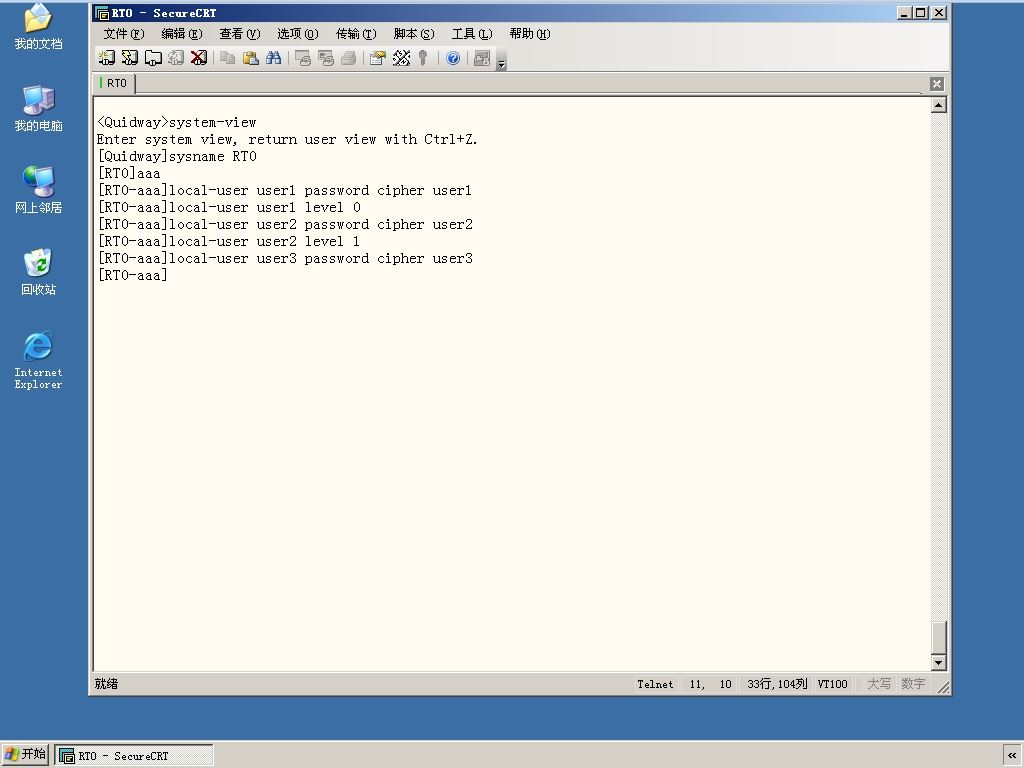This screenshot has height=768, width=1024.
Task: Click the Disconnect red X icon
Action: point(199,58)
